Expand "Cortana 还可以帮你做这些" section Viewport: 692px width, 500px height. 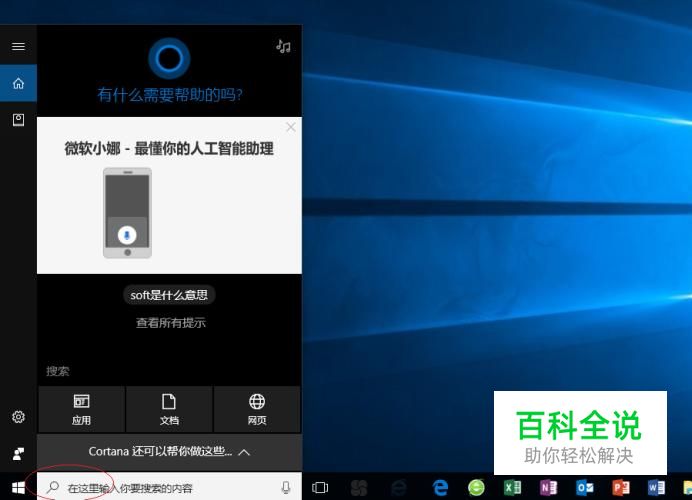(x=169, y=452)
